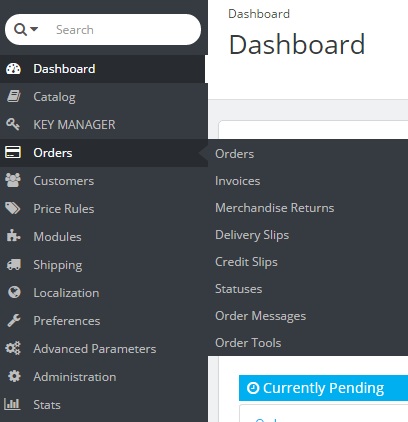Open Invoices in the Orders submenu

pyautogui.click(x=238, y=181)
